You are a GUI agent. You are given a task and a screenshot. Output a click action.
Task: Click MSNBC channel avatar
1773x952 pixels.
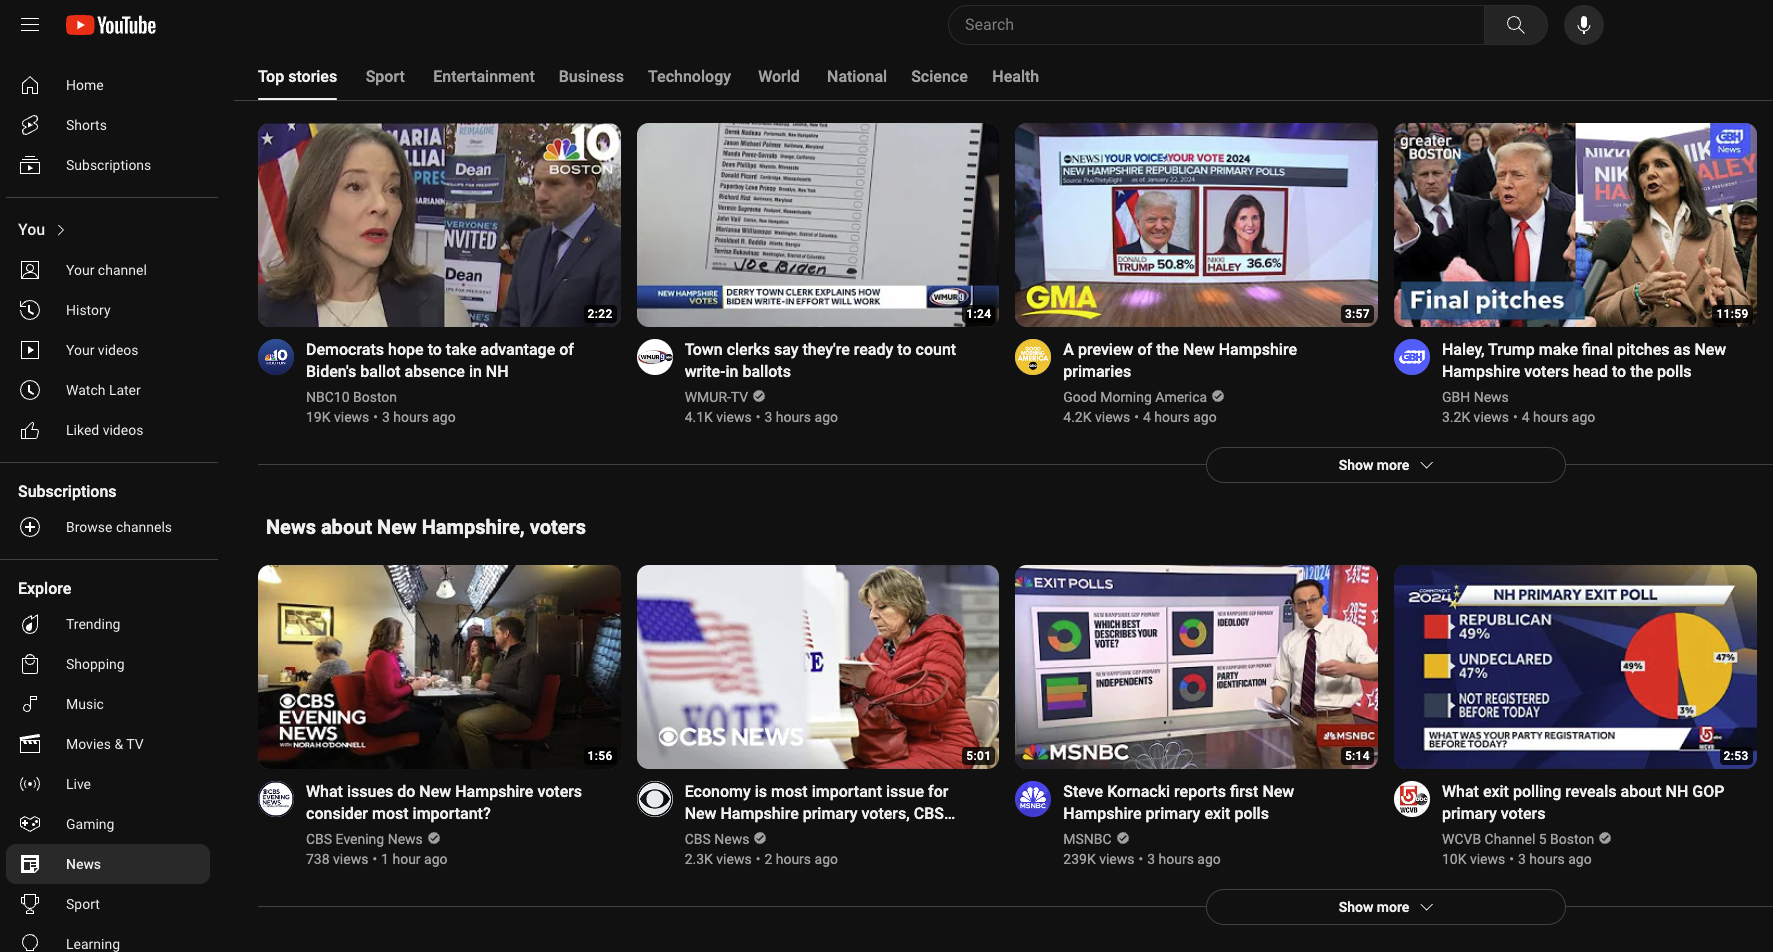(1033, 799)
